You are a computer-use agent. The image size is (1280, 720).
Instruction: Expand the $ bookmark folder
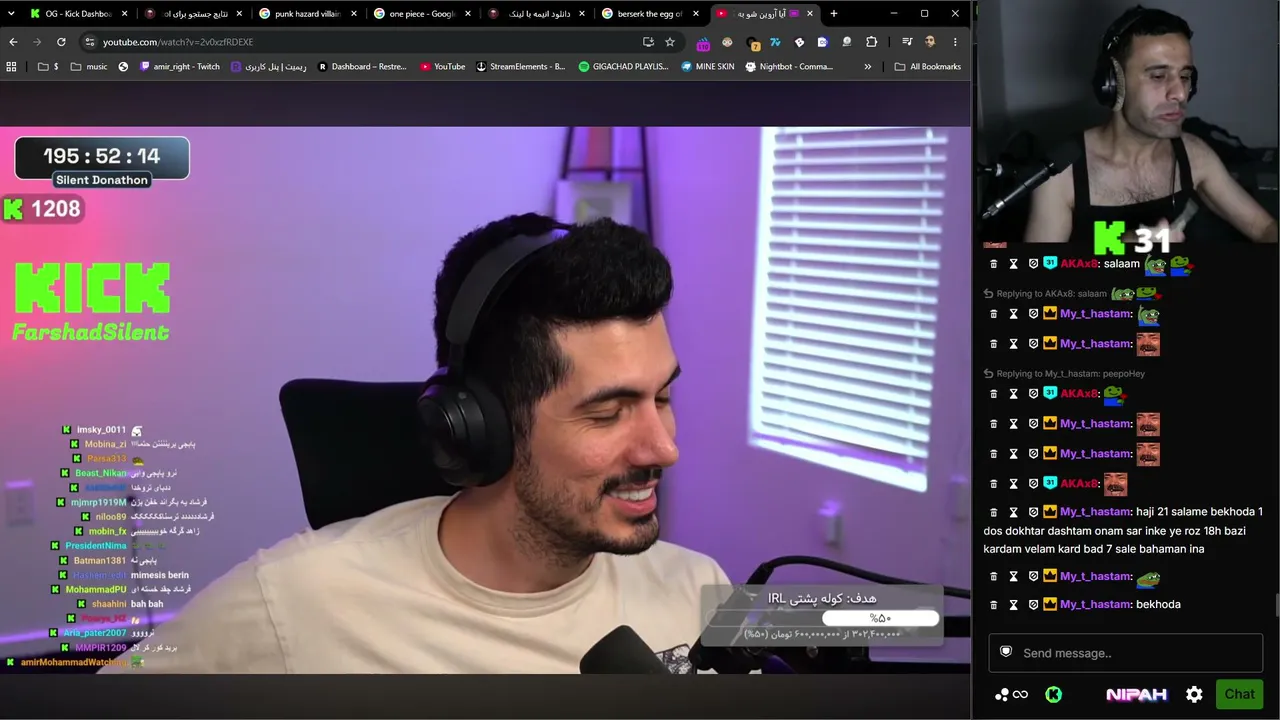click(x=48, y=67)
